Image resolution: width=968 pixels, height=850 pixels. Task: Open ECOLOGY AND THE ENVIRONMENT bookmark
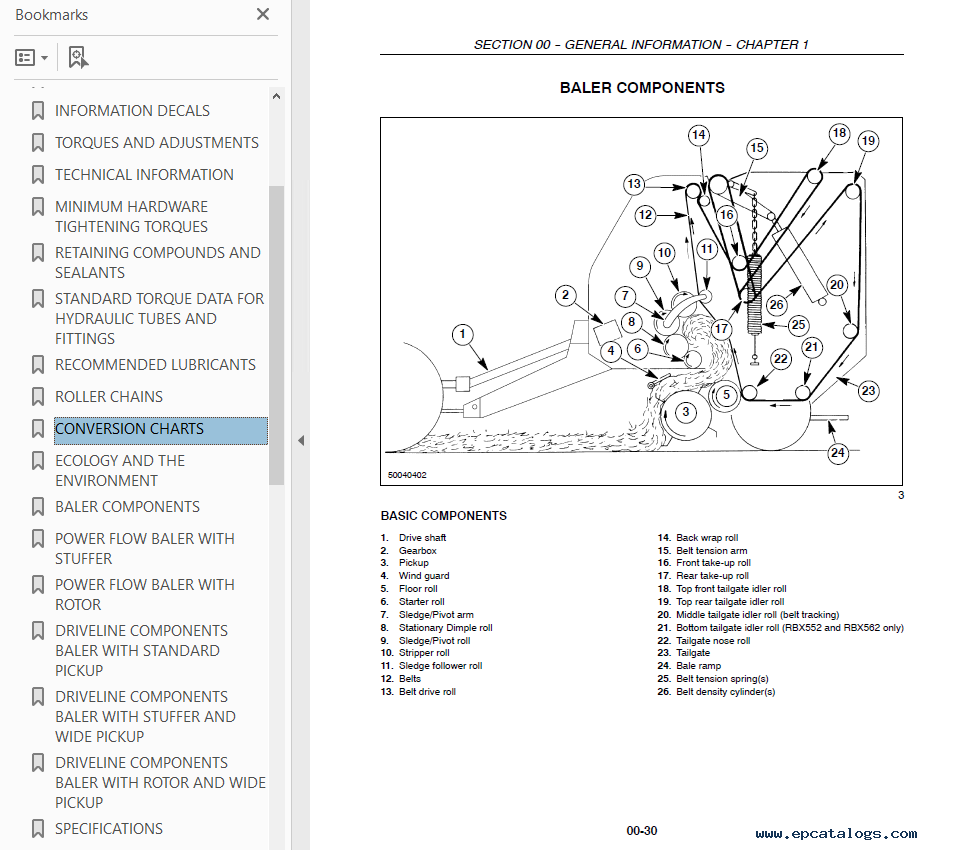[120, 470]
